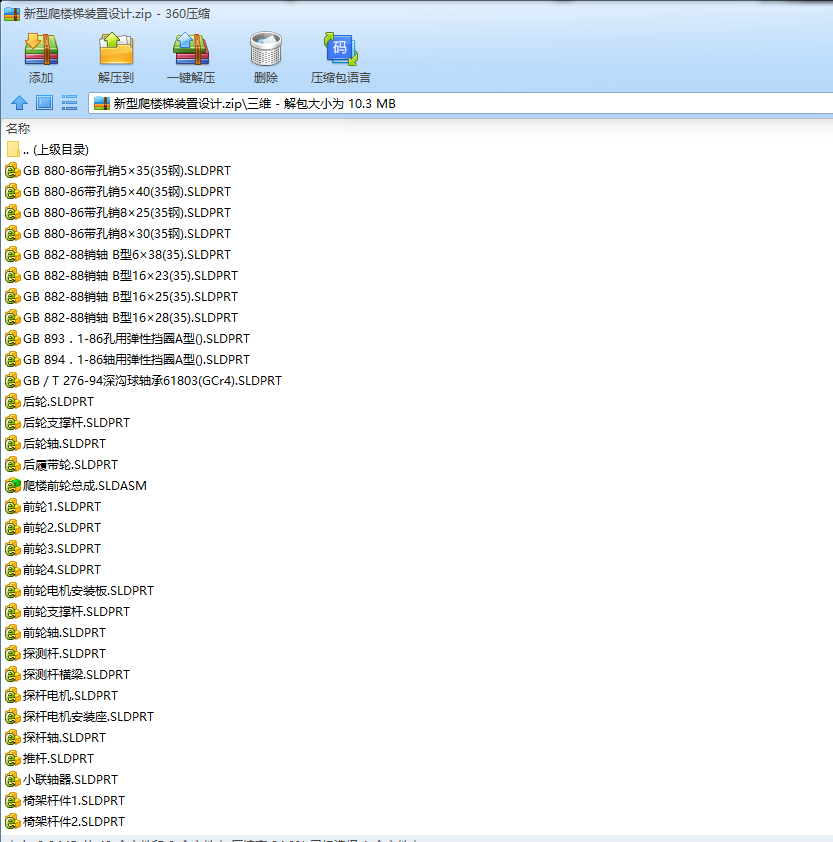The height and width of the screenshot is (842, 833).
Task: Select GB 882-88销轴 B型6×38(35).SLDPRT
Action: 118,254
